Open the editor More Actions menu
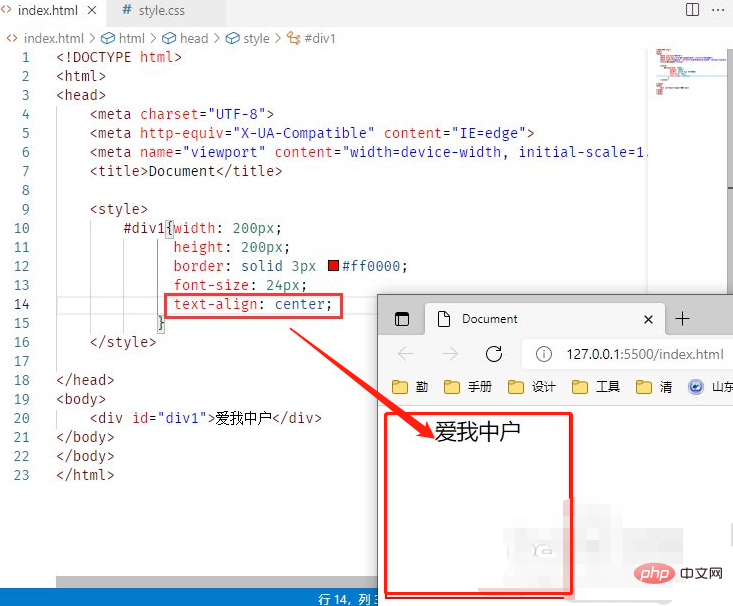This screenshot has width=733, height=606. tap(718, 10)
